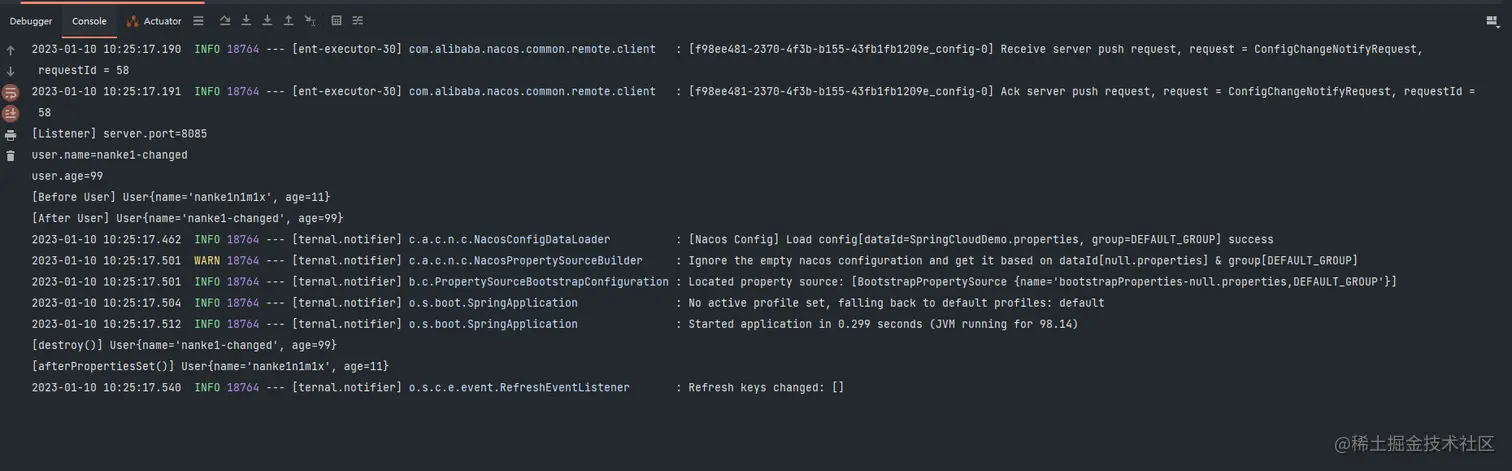Click the Step Over icon
This screenshot has height=471, width=1512.
(225, 21)
